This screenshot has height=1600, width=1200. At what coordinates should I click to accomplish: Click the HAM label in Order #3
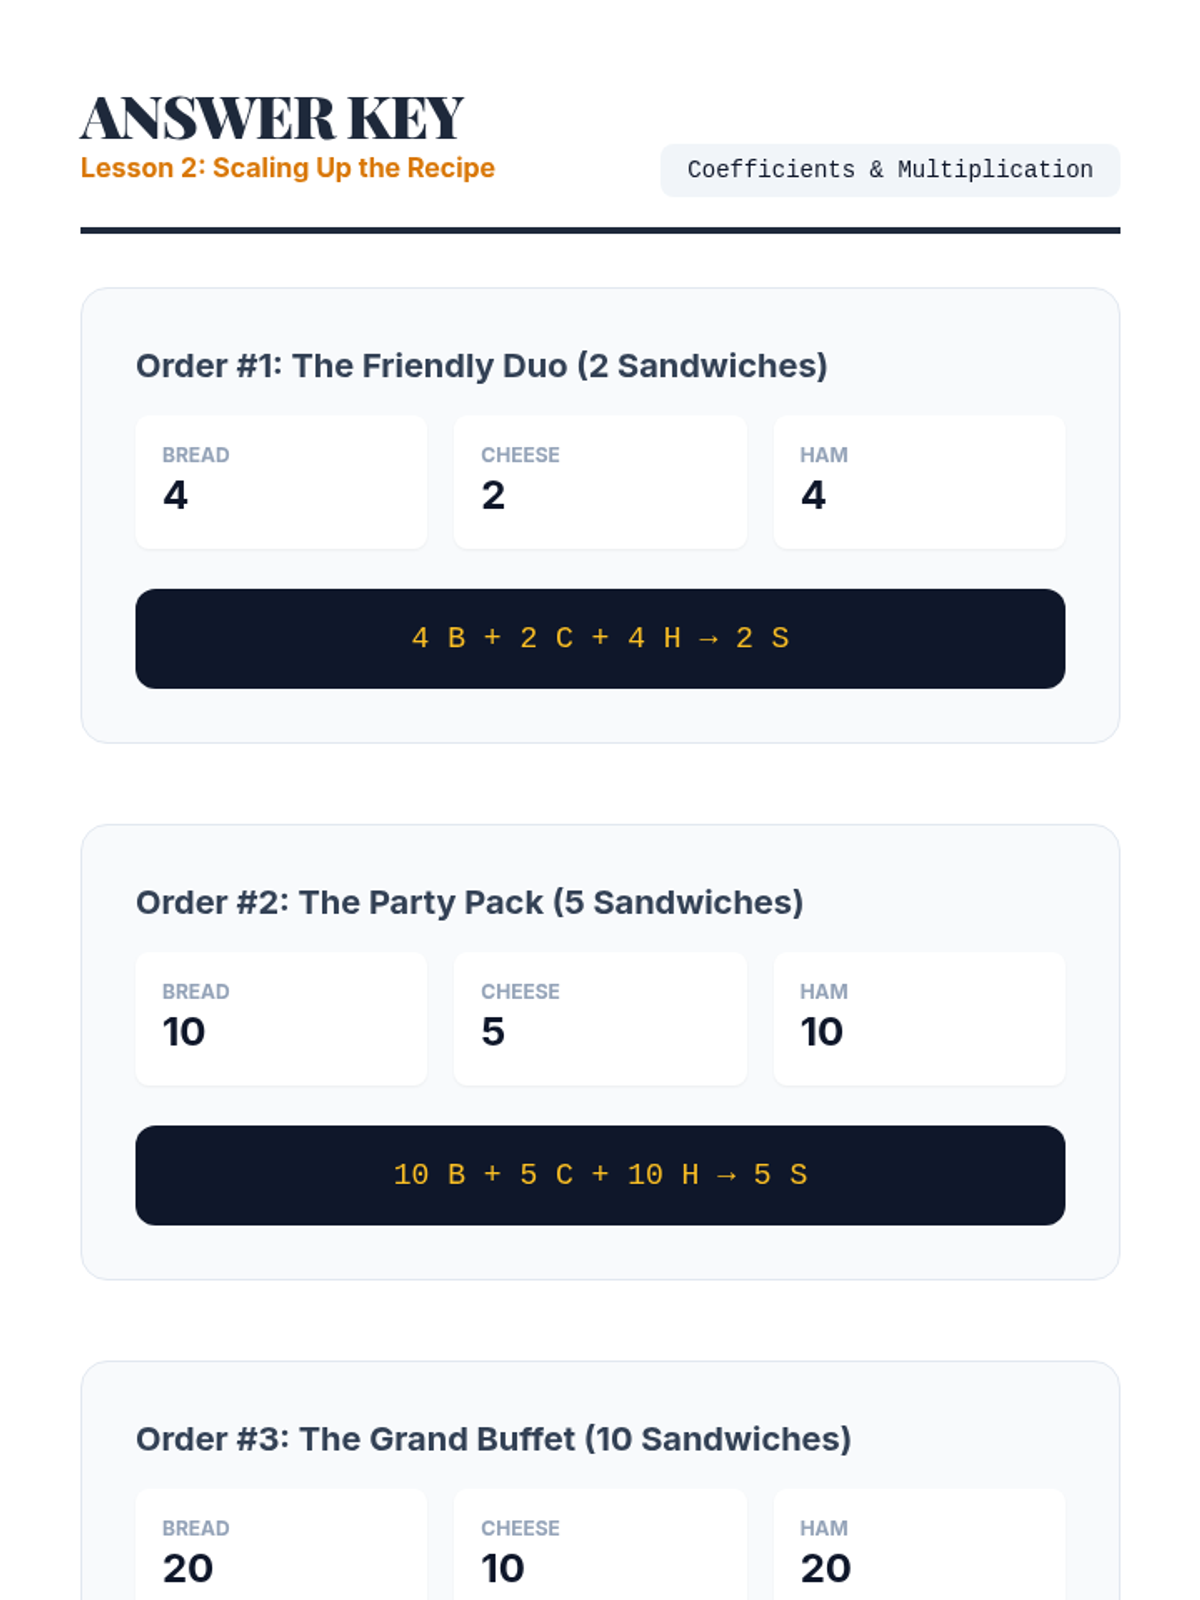[824, 1528]
